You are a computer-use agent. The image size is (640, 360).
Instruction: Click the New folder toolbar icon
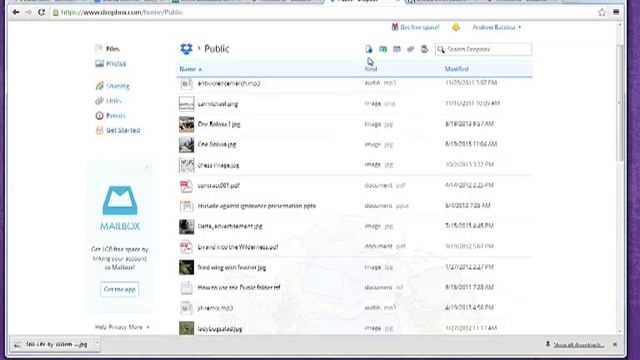pos(383,49)
